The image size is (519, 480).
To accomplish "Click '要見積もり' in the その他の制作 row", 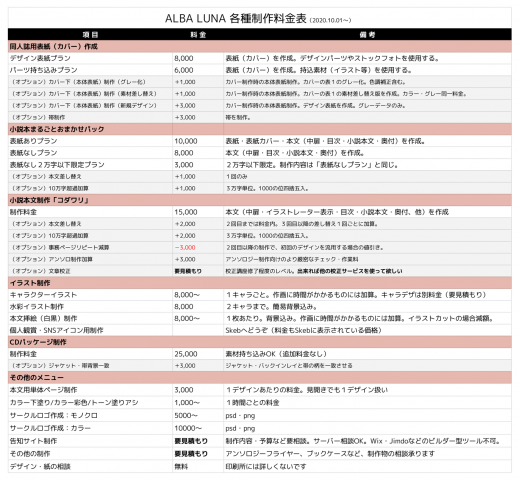I will (x=191, y=454).
